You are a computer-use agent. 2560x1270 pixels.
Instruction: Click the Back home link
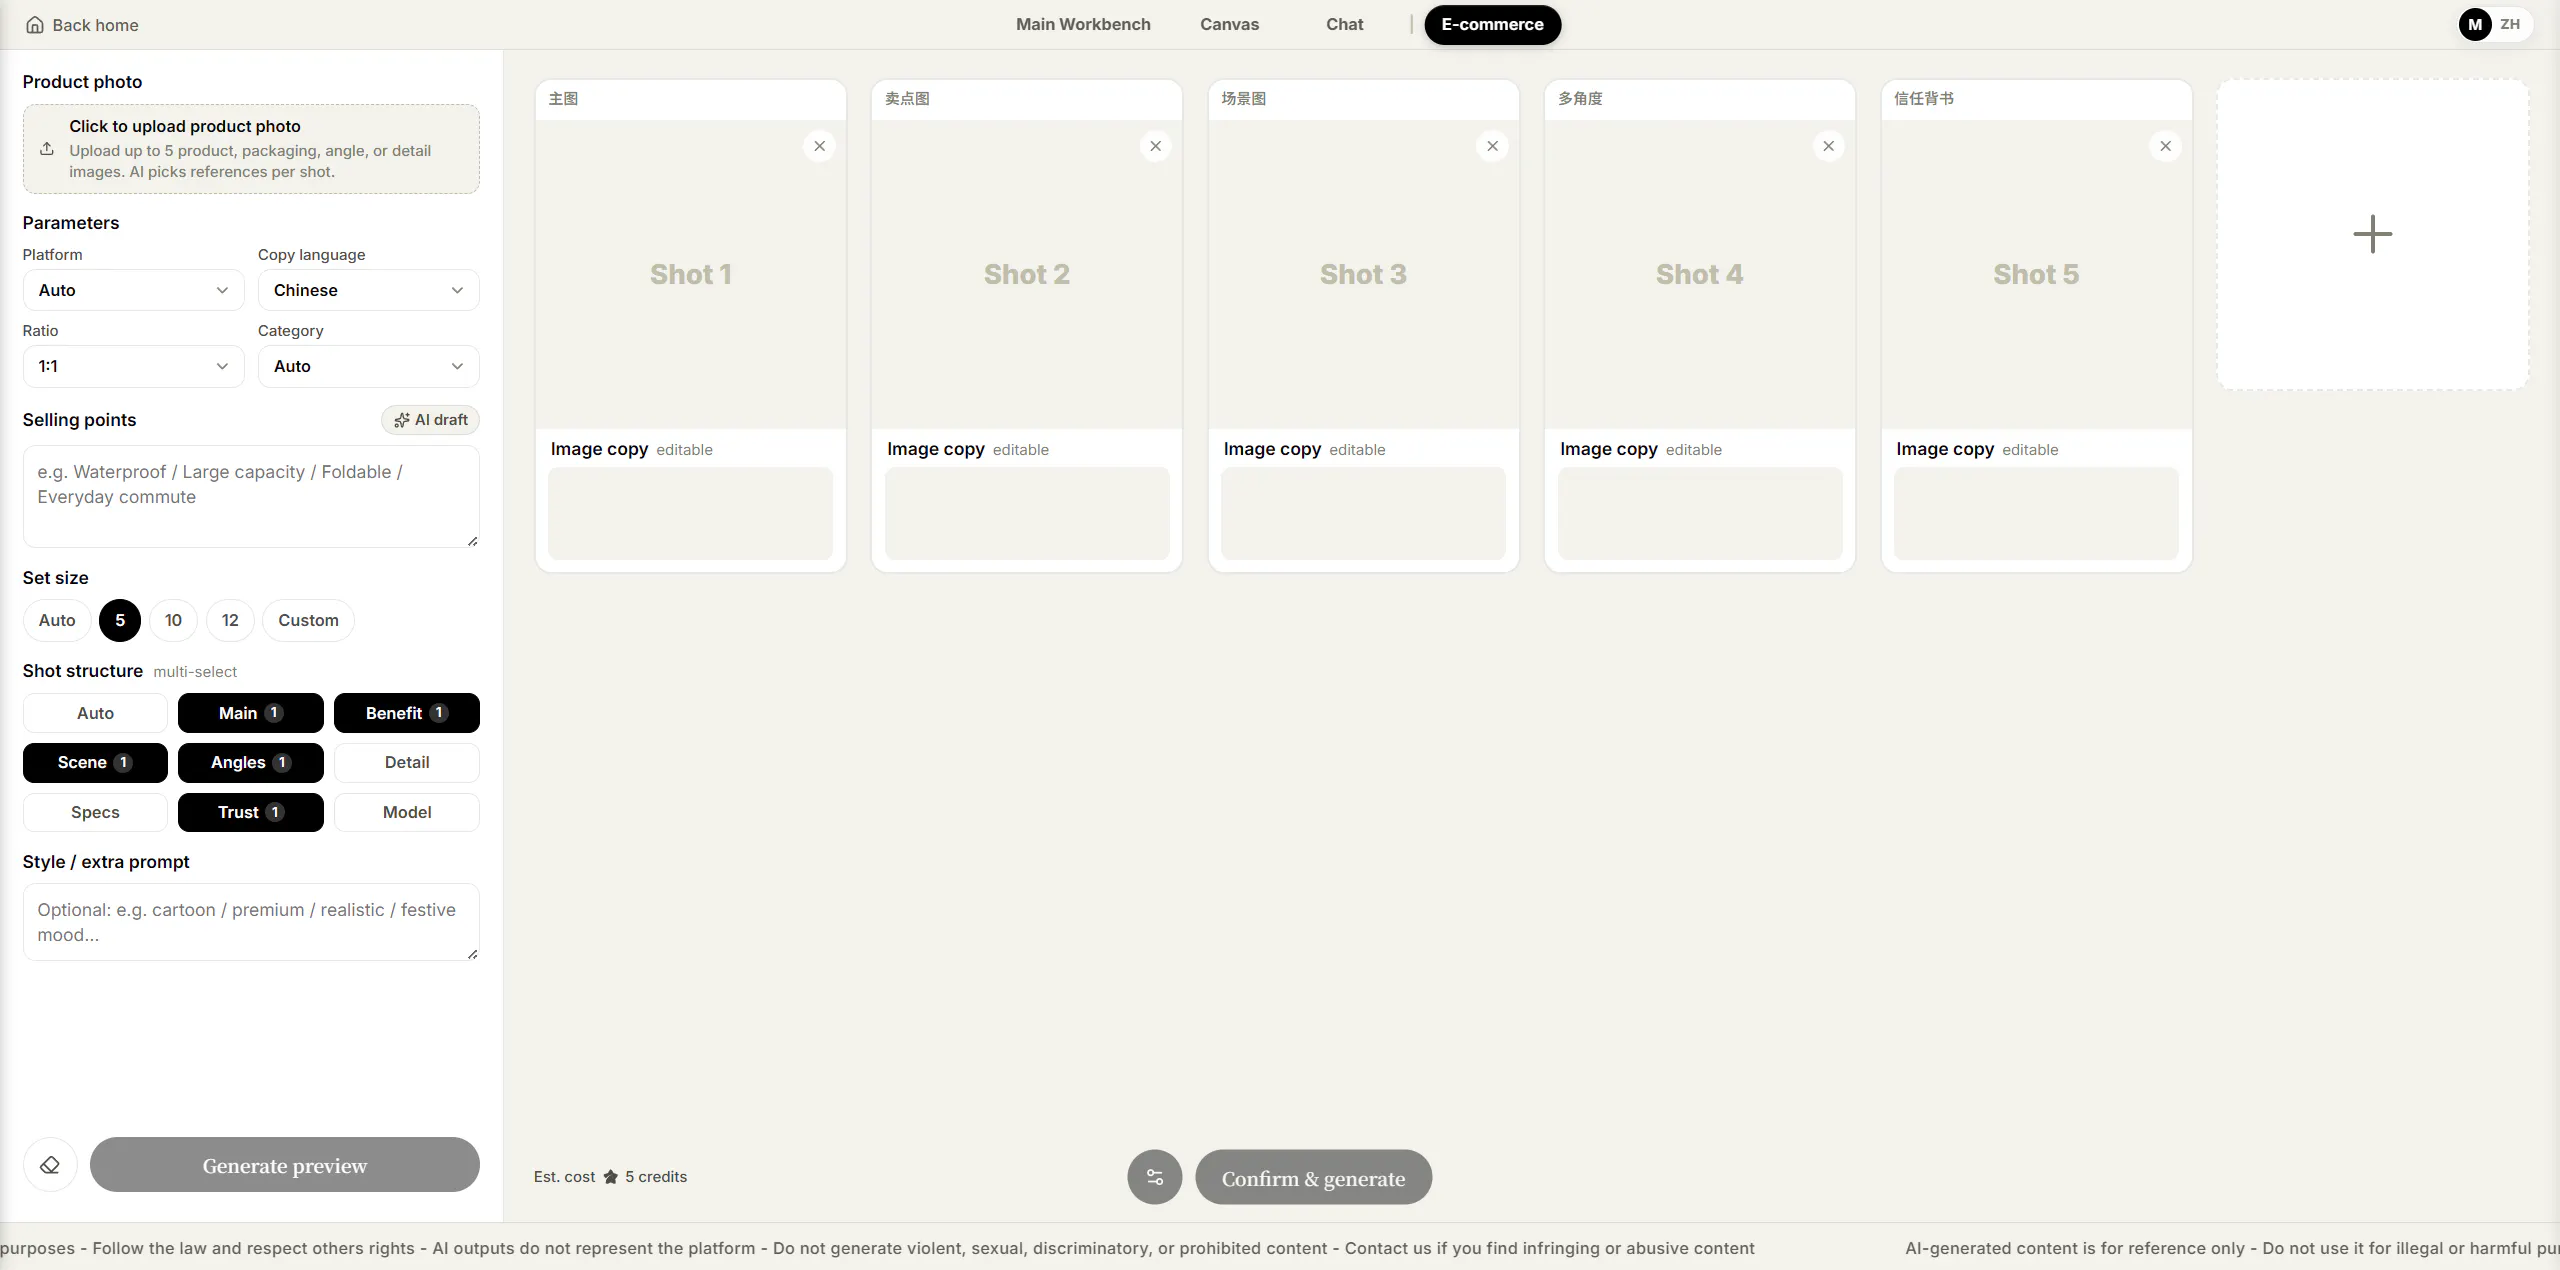tap(82, 25)
